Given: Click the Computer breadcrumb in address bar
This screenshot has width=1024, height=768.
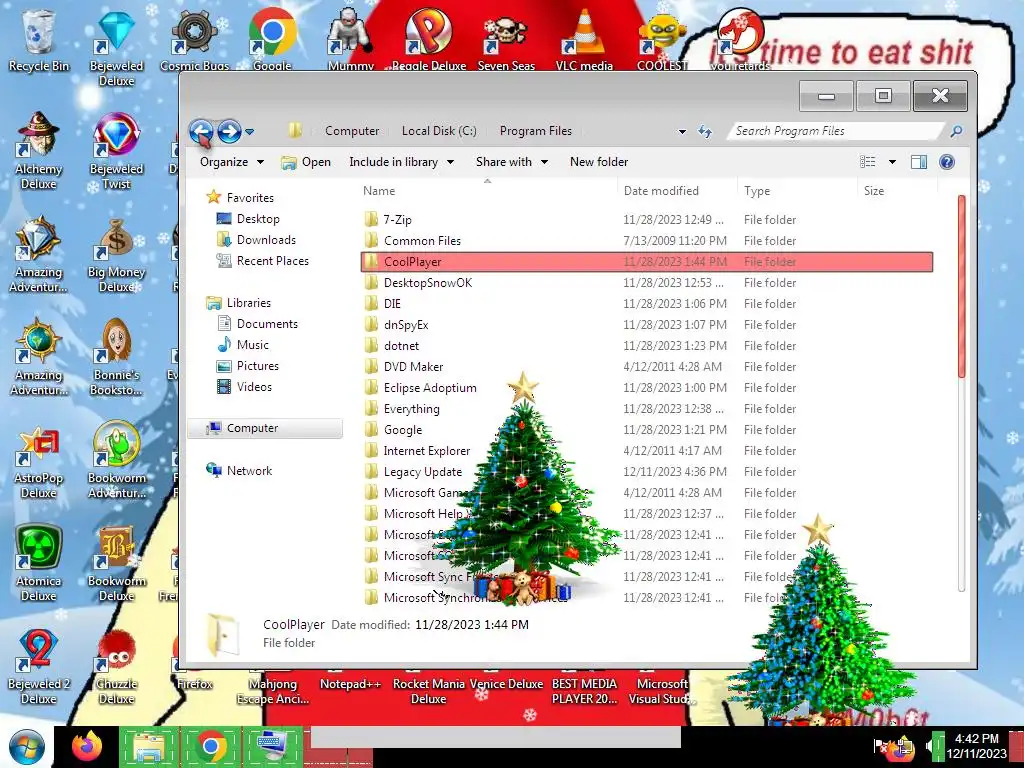Looking at the screenshot, I should pos(352,131).
